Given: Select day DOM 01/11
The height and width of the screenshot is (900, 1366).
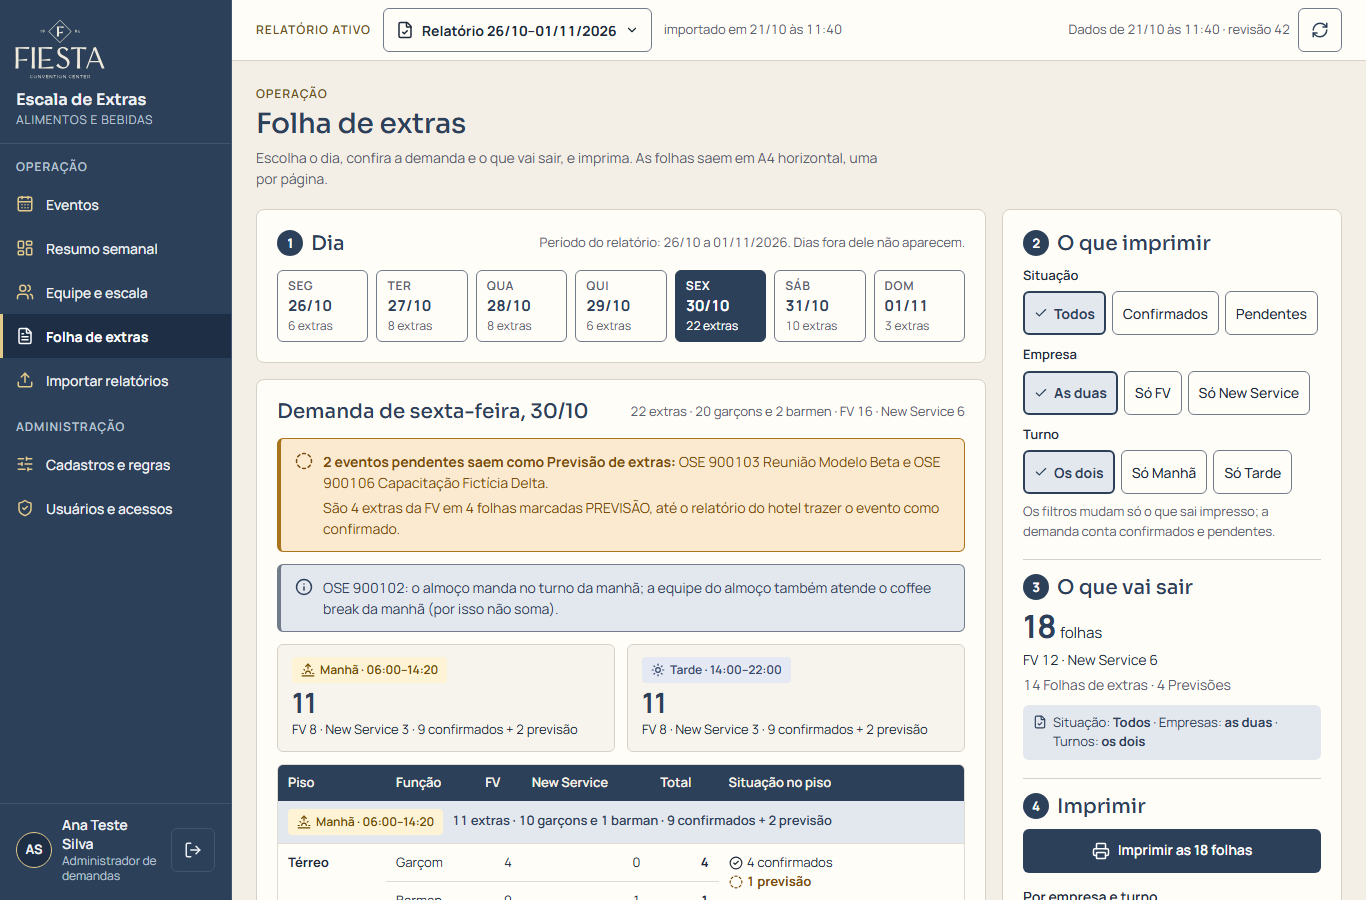Looking at the screenshot, I should pyautogui.click(x=919, y=306).
